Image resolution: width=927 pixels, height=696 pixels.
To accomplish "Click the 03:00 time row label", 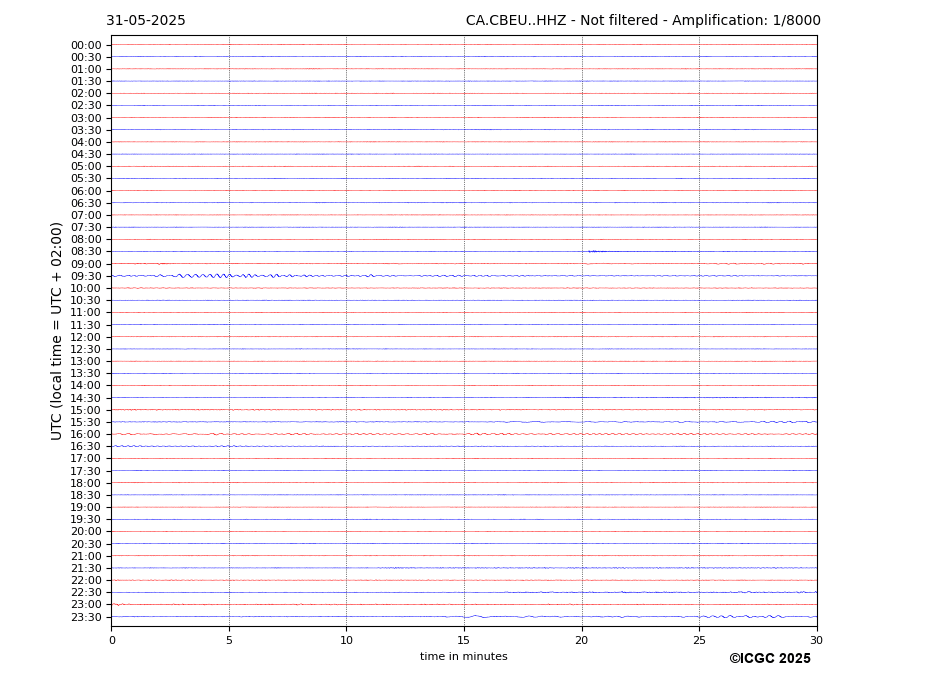I will click(86, 118).
